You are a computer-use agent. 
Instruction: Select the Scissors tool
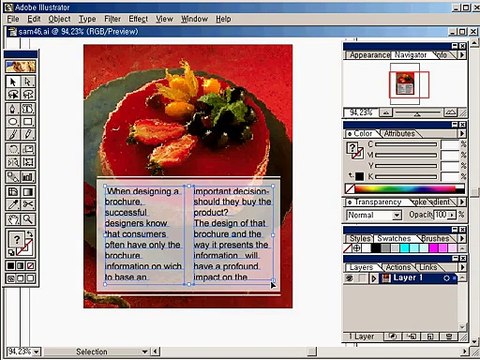point(28,204)
